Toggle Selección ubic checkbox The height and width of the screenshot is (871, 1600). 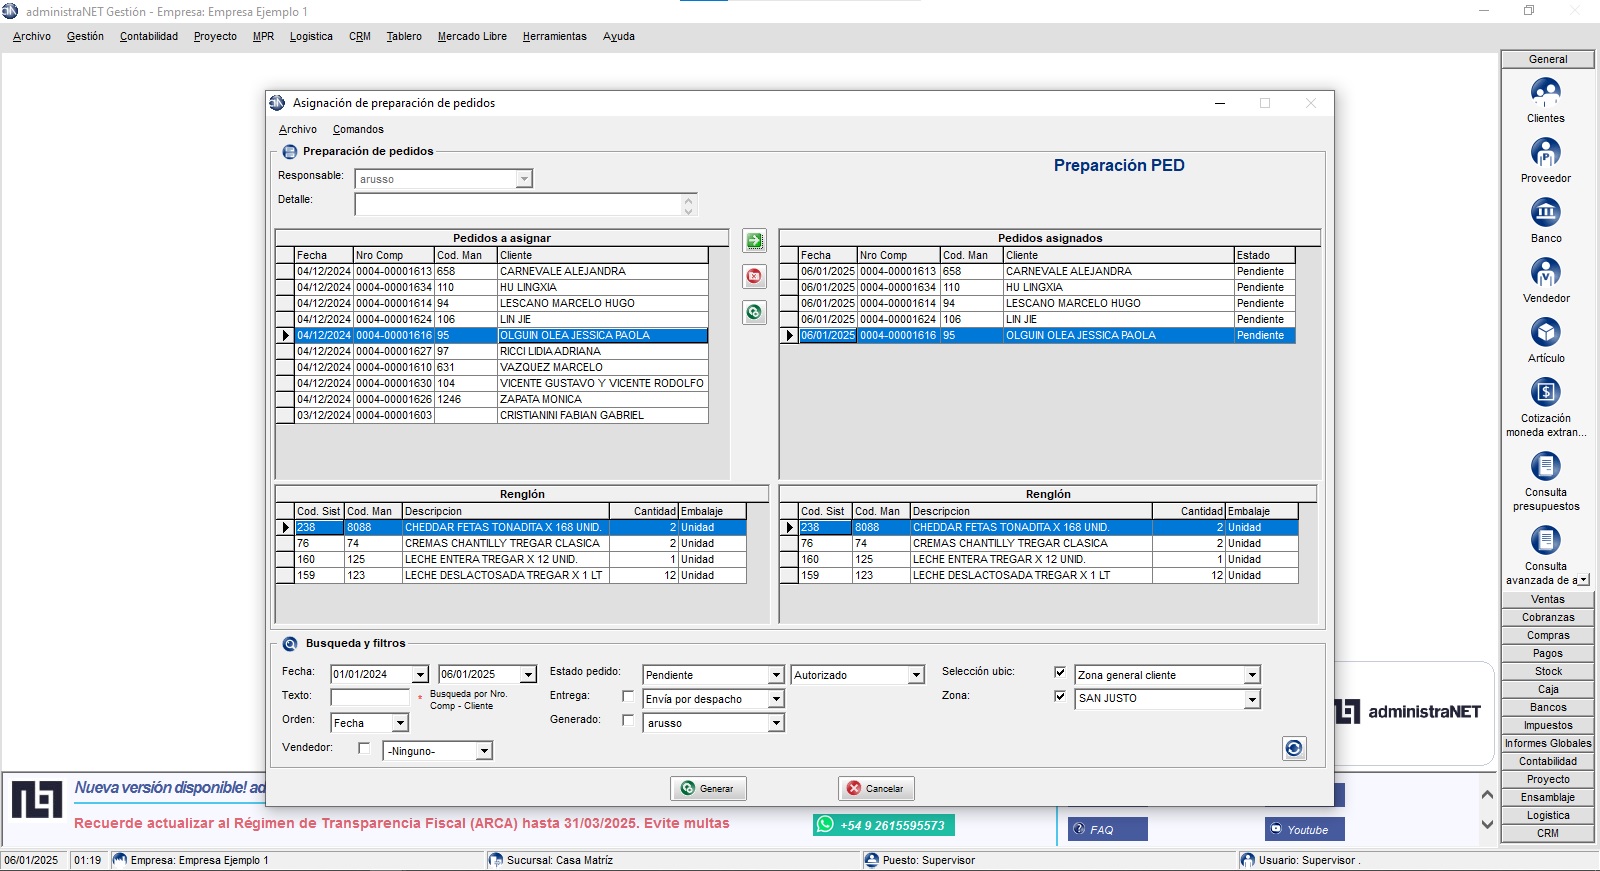click(1060, 672)
